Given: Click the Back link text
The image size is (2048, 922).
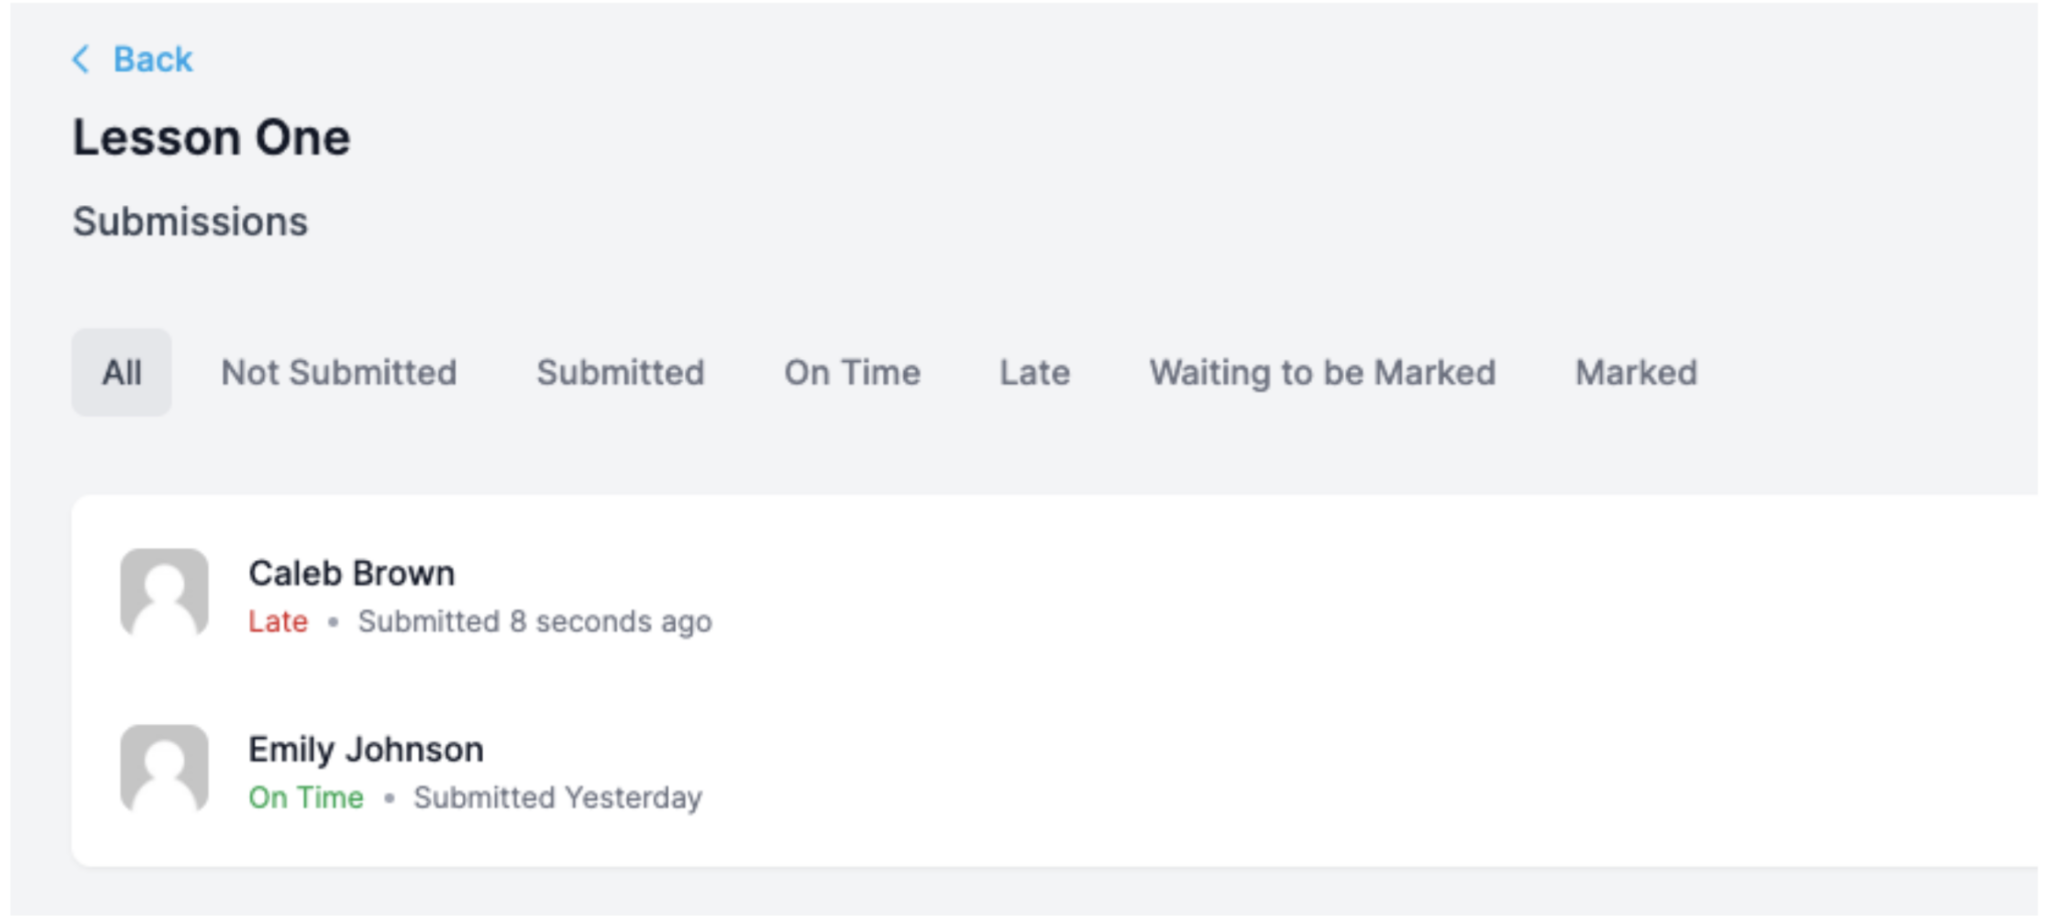Looking at the screenshot, I should pyautogui.click(x=152, y=60).
